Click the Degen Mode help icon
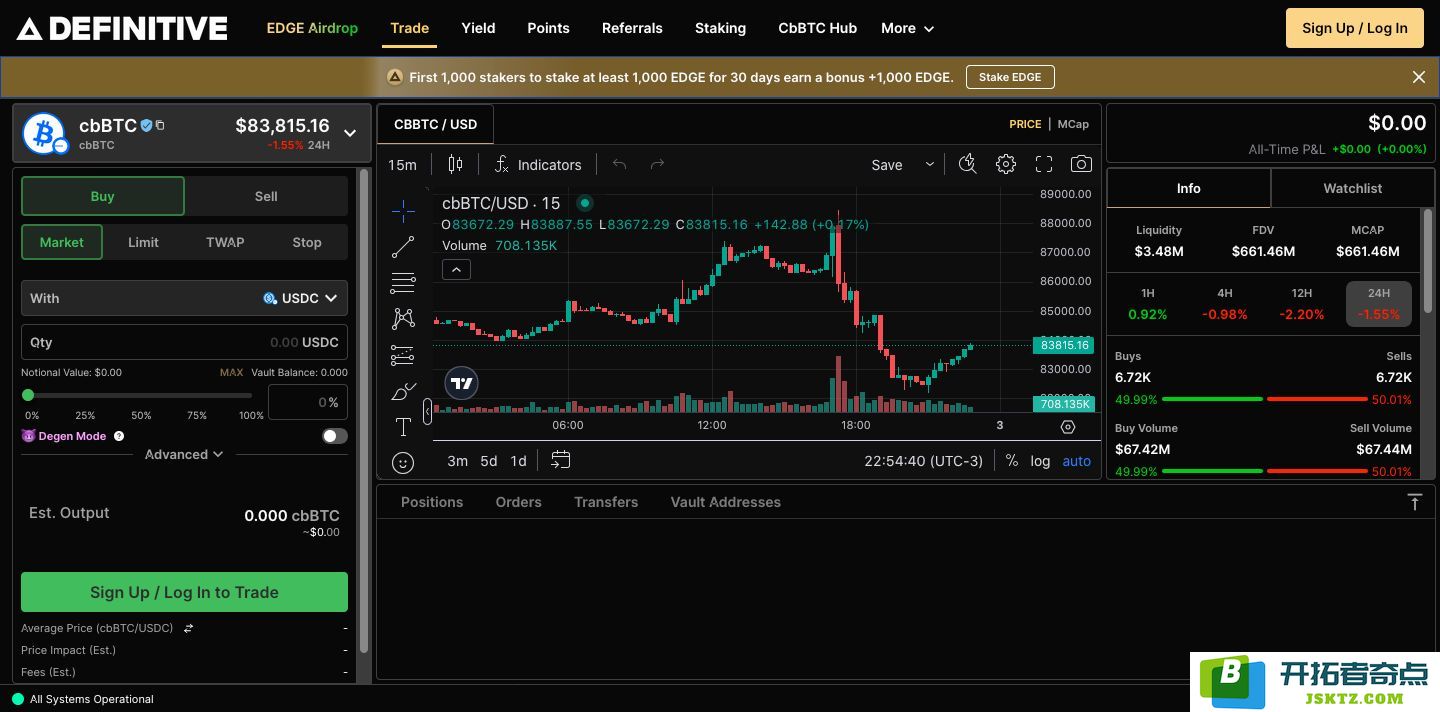1440x712 pixels. tap(119, 436)
